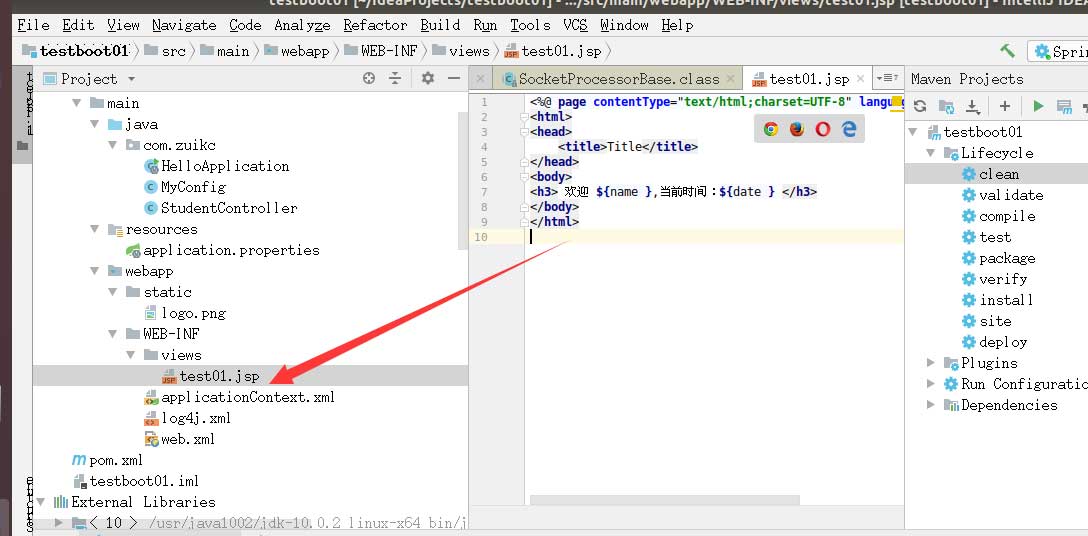
Task: Click the gear icon beside the deploy goal
Action: tap(969, 342)
